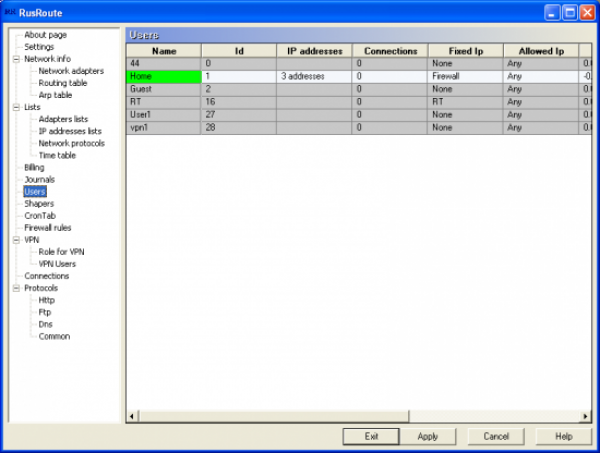Select Adapters lists item
This screenshot has height=453, width=600.
pyautogui.click(x=63, y=119)
